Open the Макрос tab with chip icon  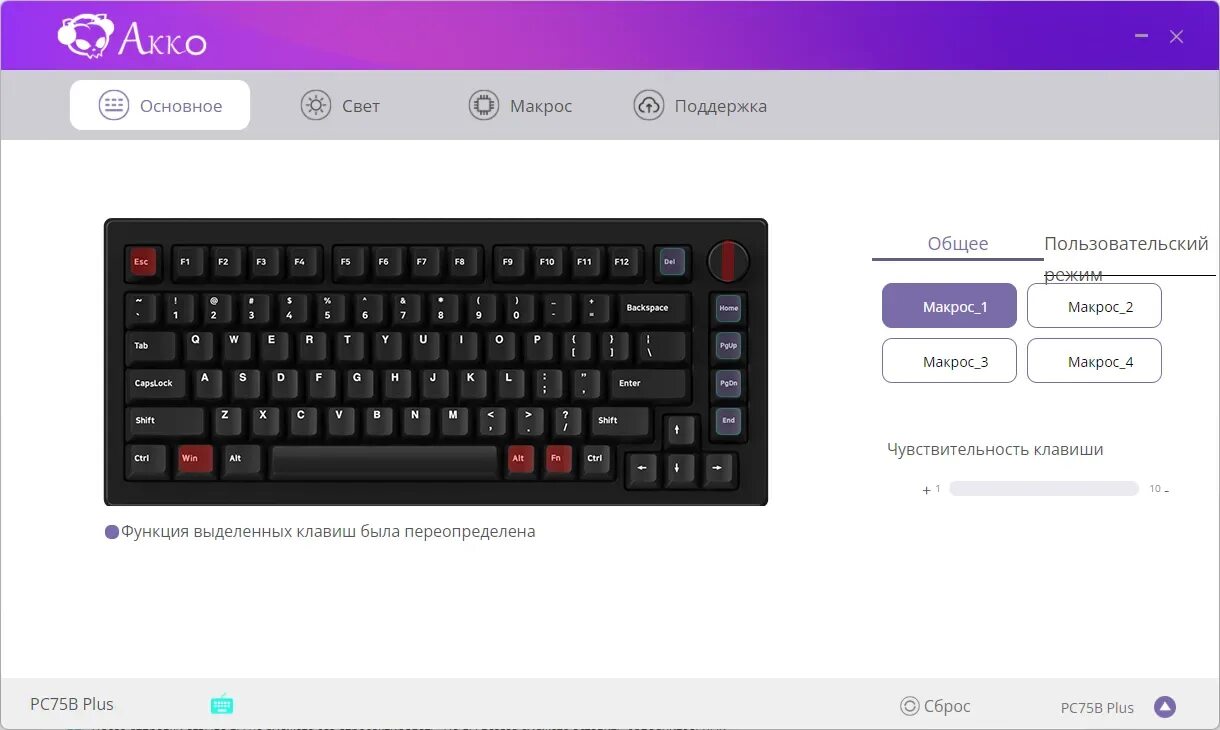tap(520, 106)
